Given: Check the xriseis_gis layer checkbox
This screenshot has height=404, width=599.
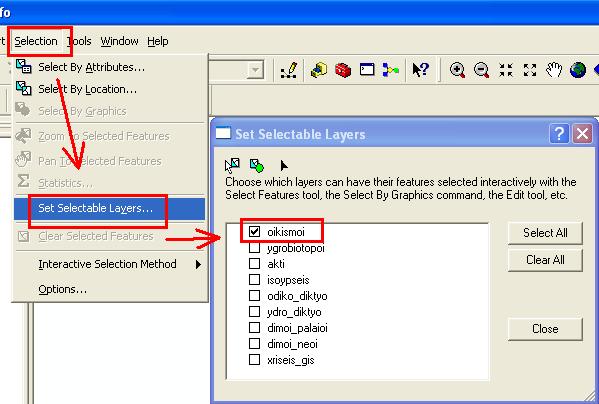Looking at the screenshot, I should [x=254, y=360].
